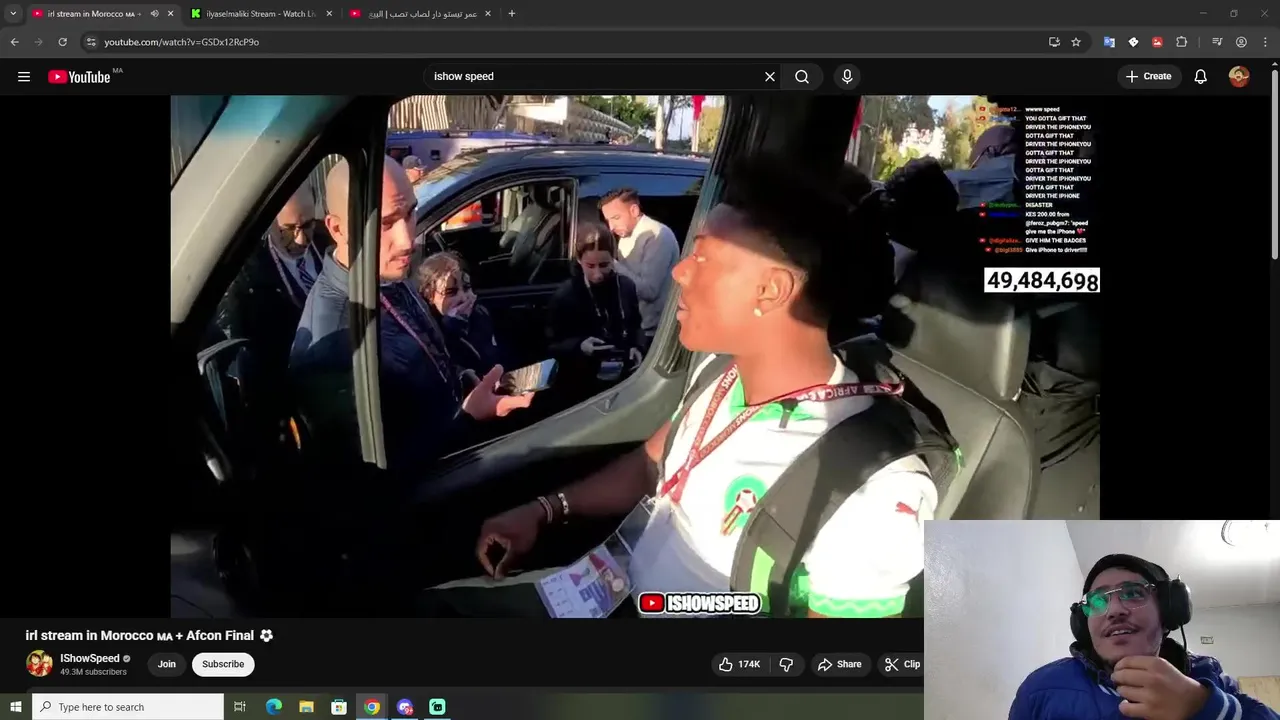Image resolution: width=1280 pixels, height=720 pixels.
Task: Clear the search box with X
Action: tap(770, 77)
